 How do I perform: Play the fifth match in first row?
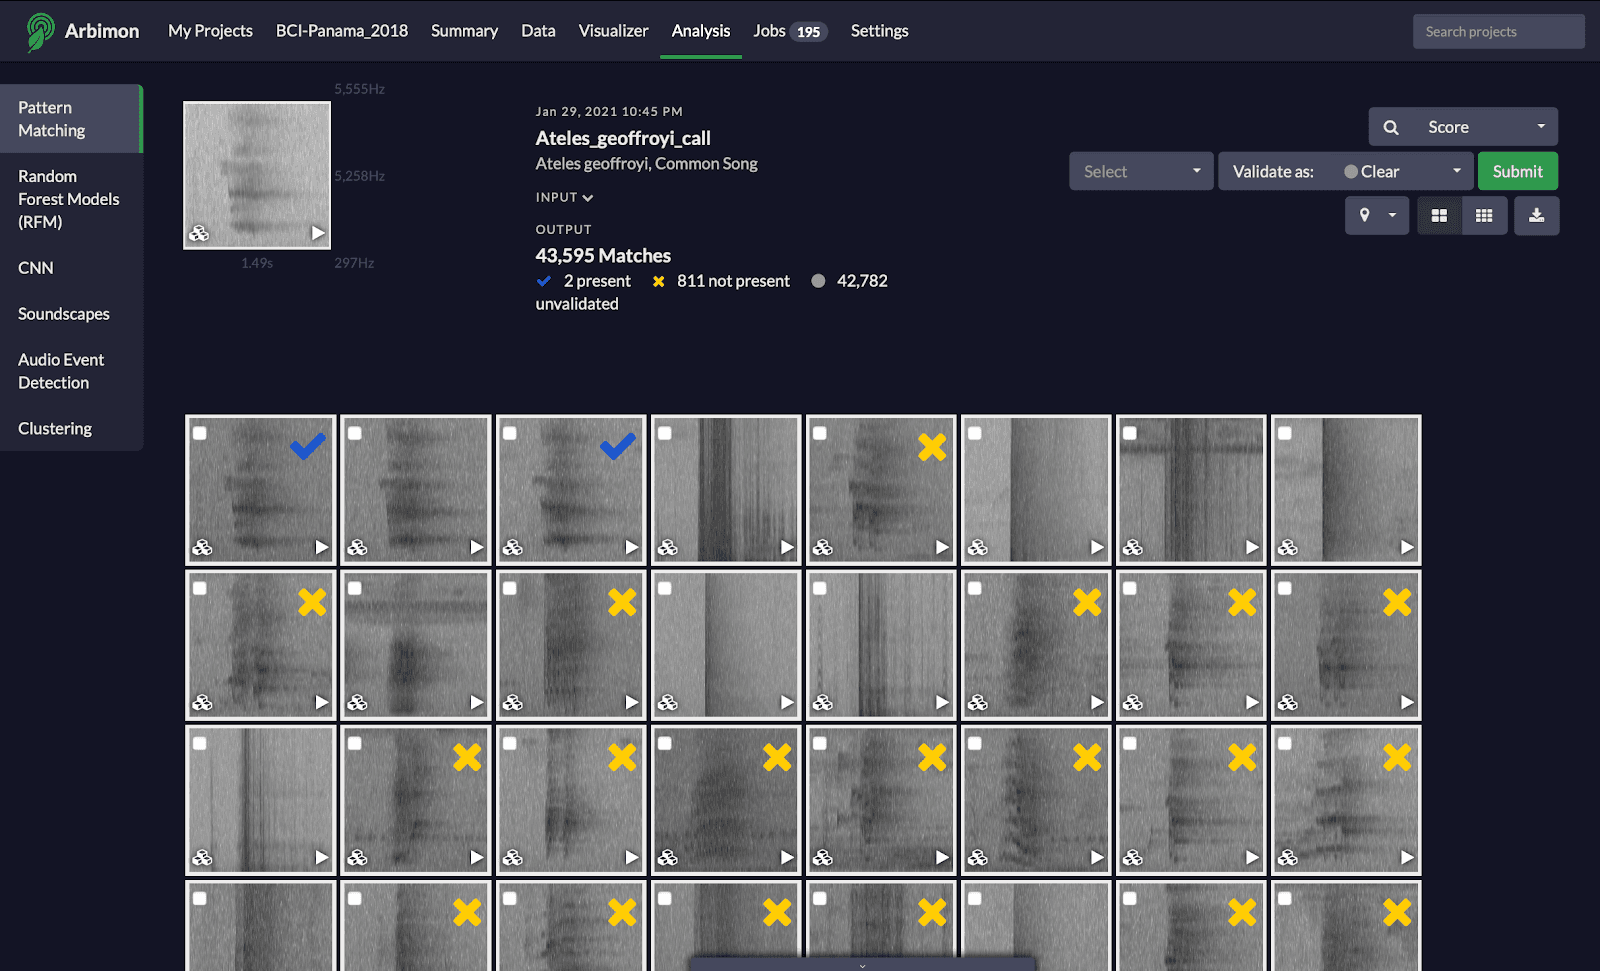click(941, 547)
